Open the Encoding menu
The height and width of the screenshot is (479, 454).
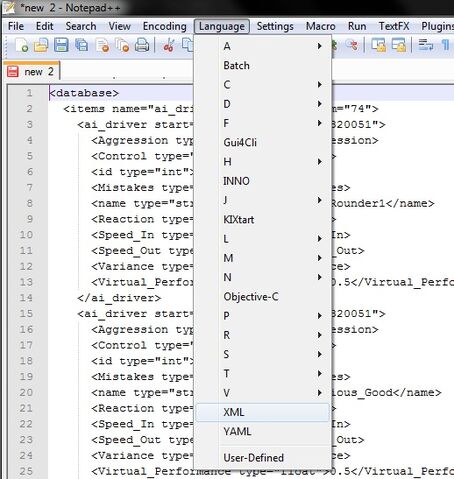coord(165,26)
